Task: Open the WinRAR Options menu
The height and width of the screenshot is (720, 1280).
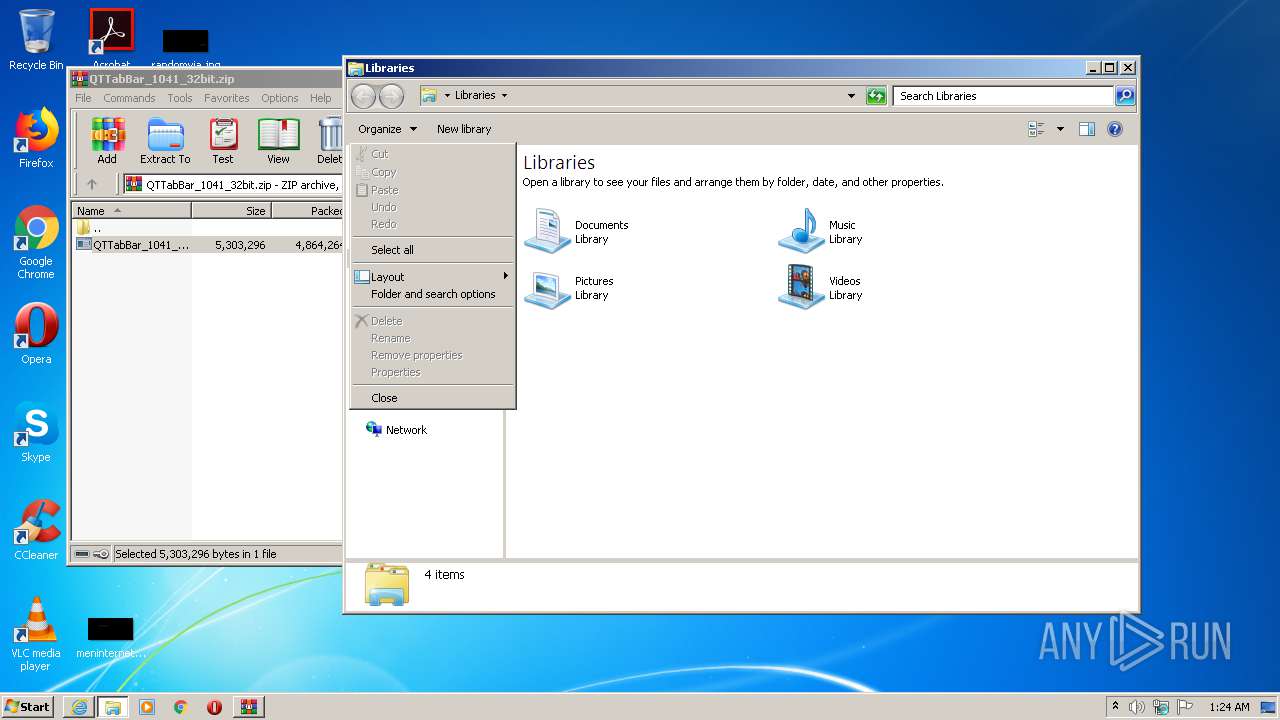Action: [x=280, y=98]
